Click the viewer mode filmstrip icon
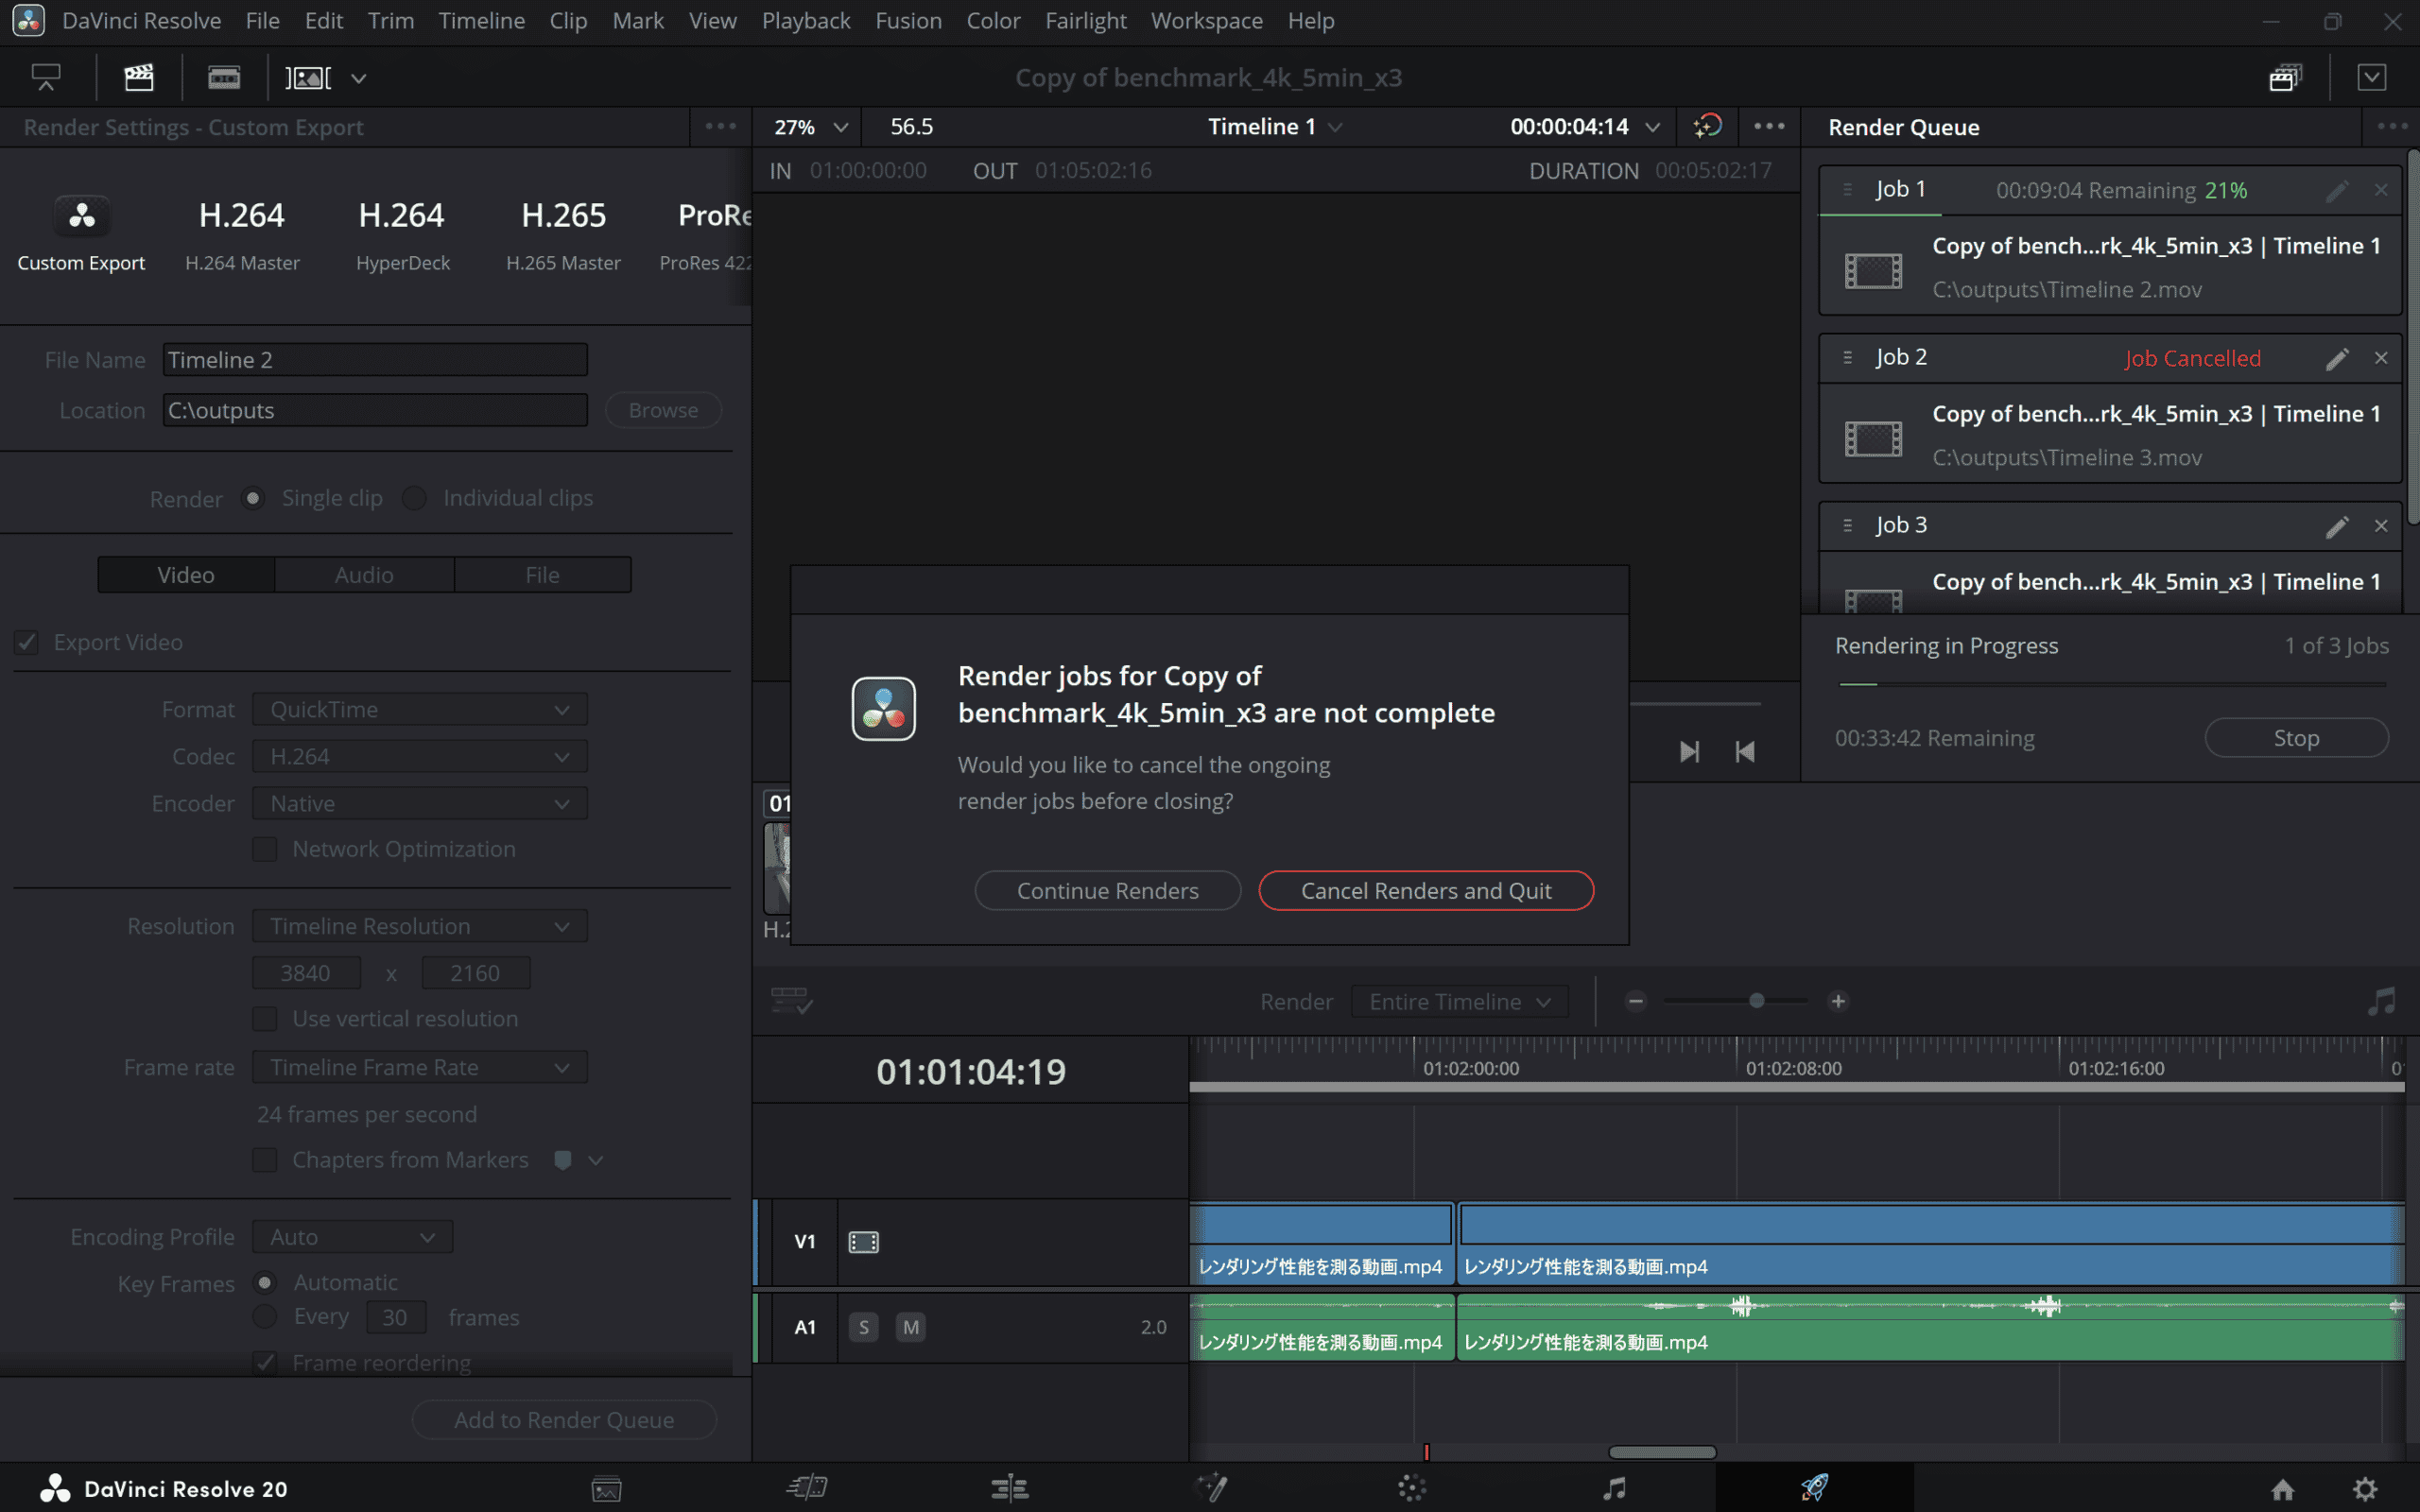 point(308,77)
